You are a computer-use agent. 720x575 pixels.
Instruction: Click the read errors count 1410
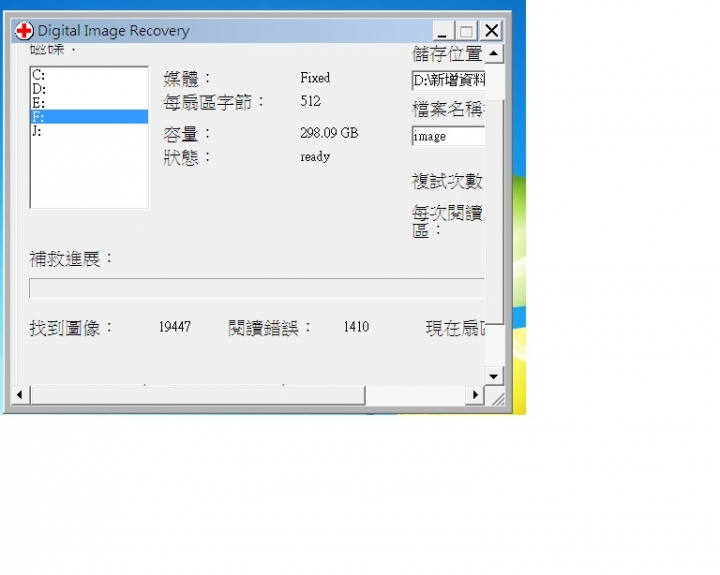point(356,327)
